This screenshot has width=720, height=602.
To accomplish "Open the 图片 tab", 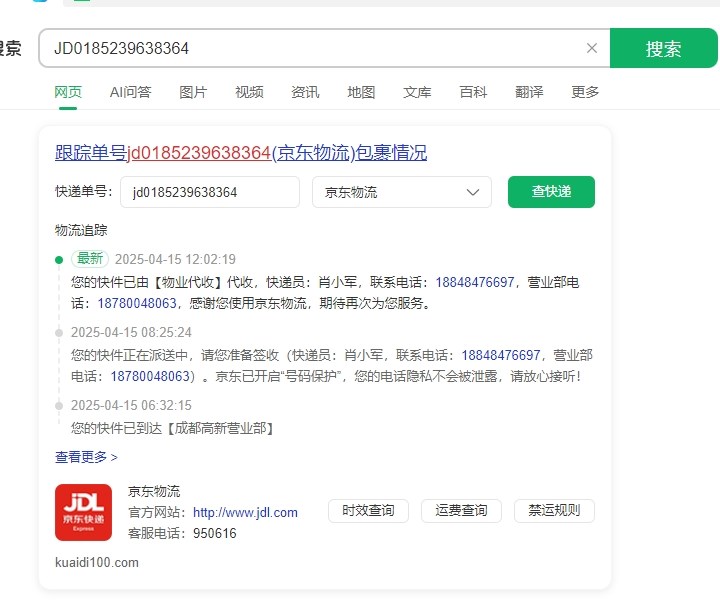I will pyautogui.click(x=193, y=92).
